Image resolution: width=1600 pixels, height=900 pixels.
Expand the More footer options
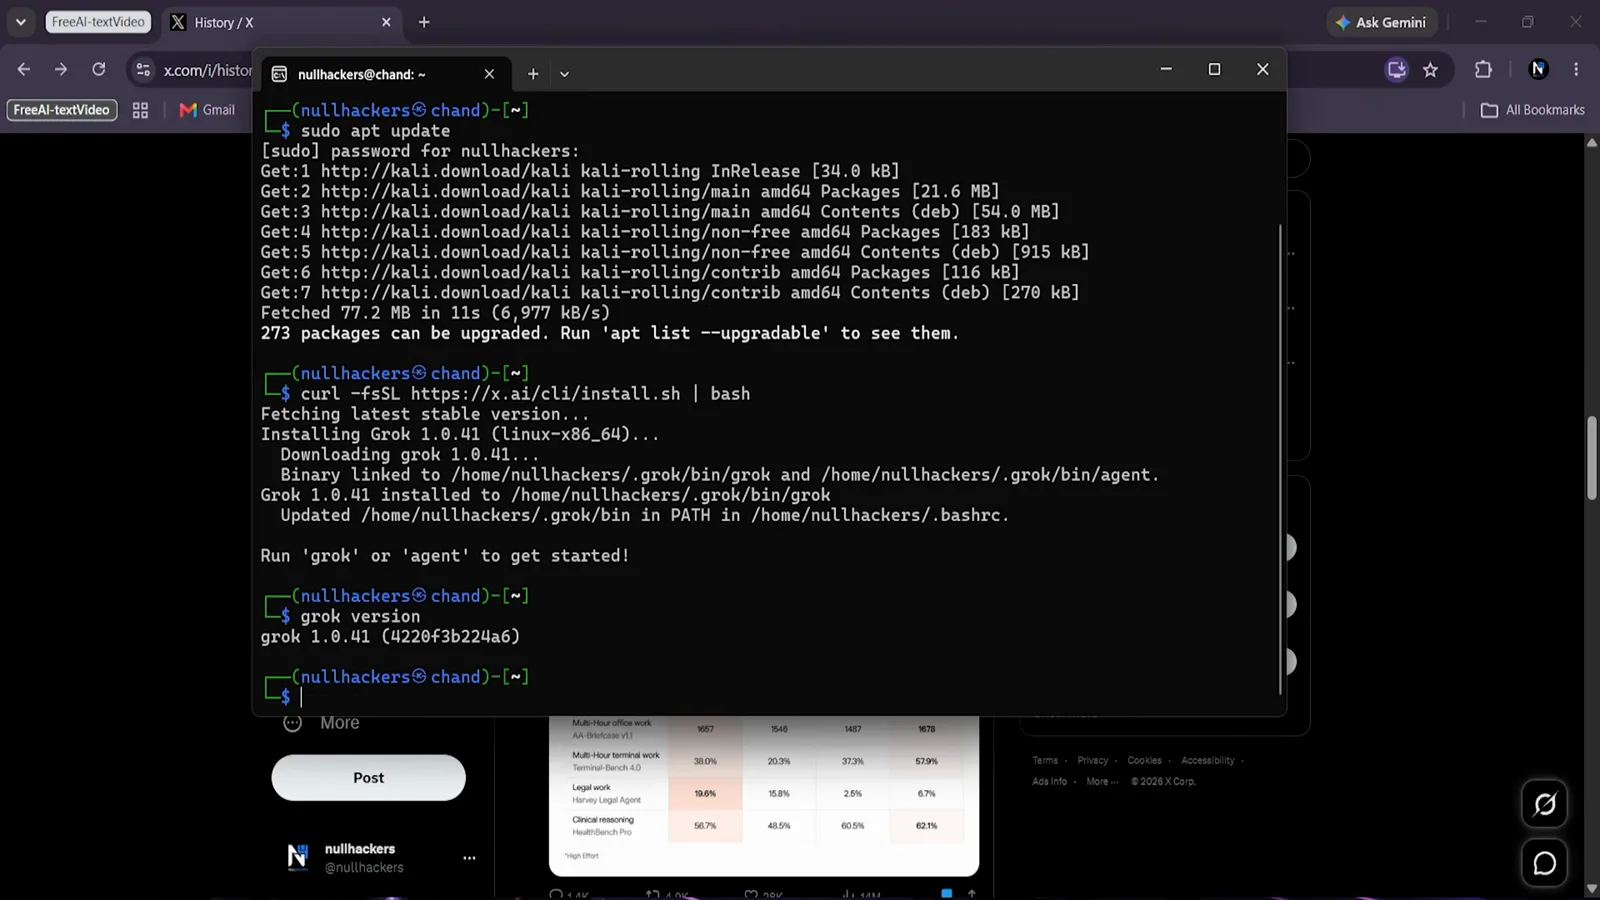(x=1102, y=782)
